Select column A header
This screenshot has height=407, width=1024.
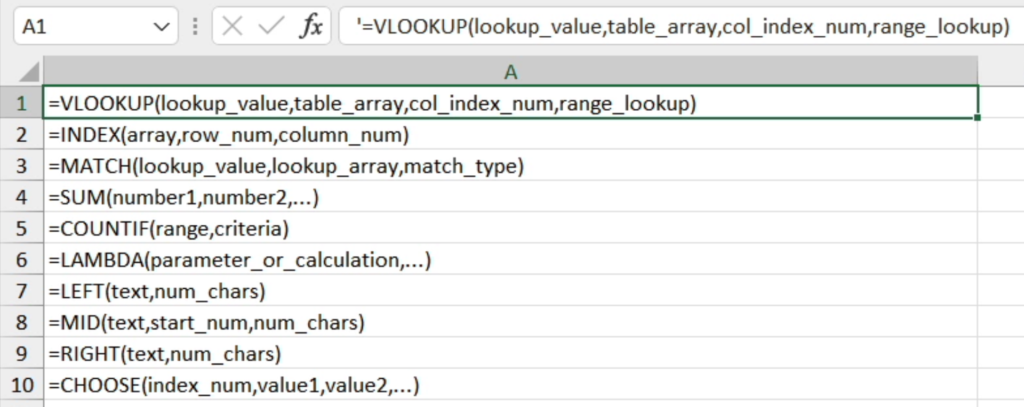coord(510,72)
